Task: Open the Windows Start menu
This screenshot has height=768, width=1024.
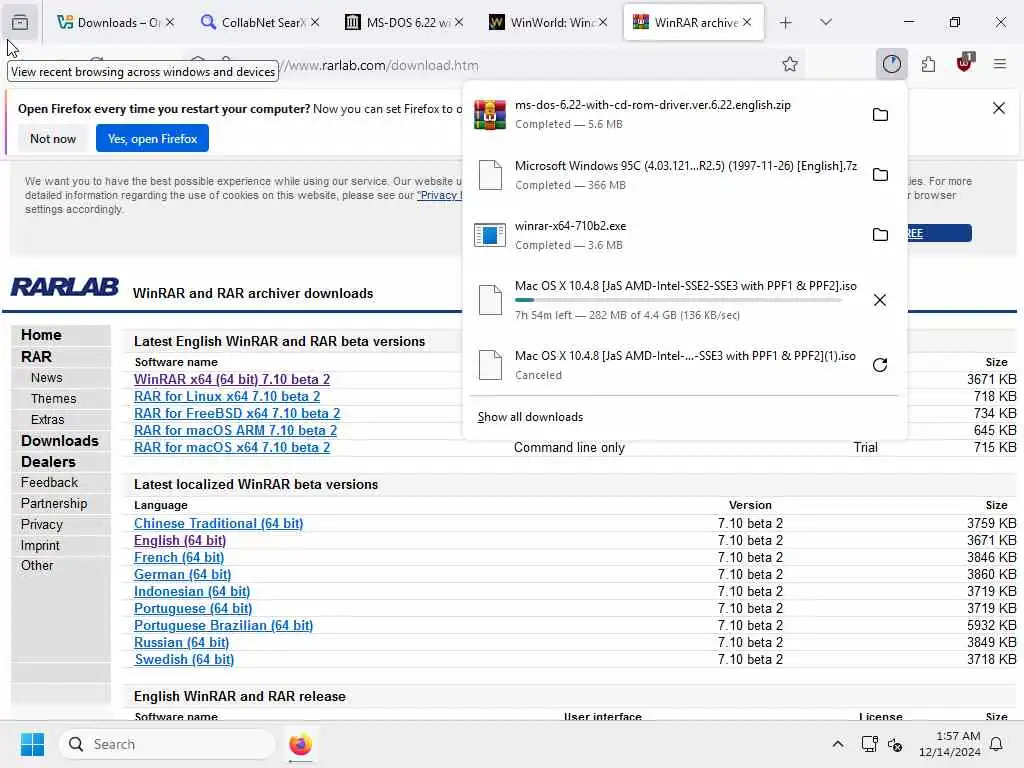Action: pos(32,744)
